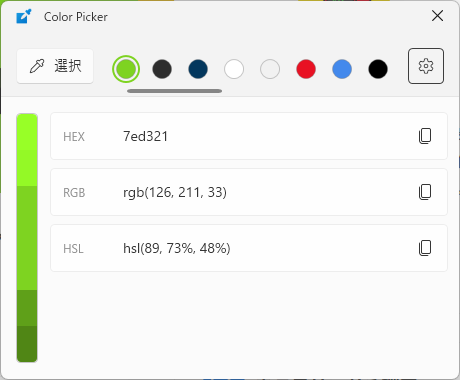Select the light gray history swatch
This screenshot has width=460, height=380.
coord(270,69)
